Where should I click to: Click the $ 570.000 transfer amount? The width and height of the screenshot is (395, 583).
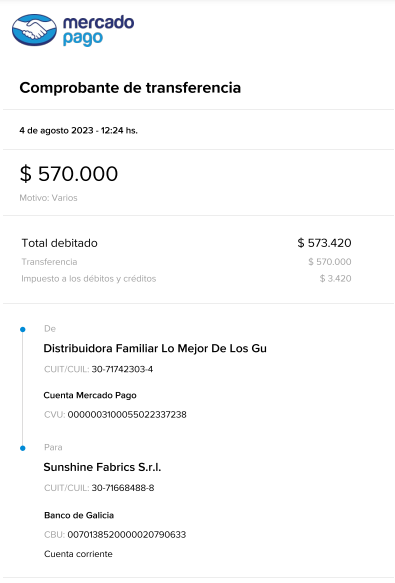coord(69,174)
